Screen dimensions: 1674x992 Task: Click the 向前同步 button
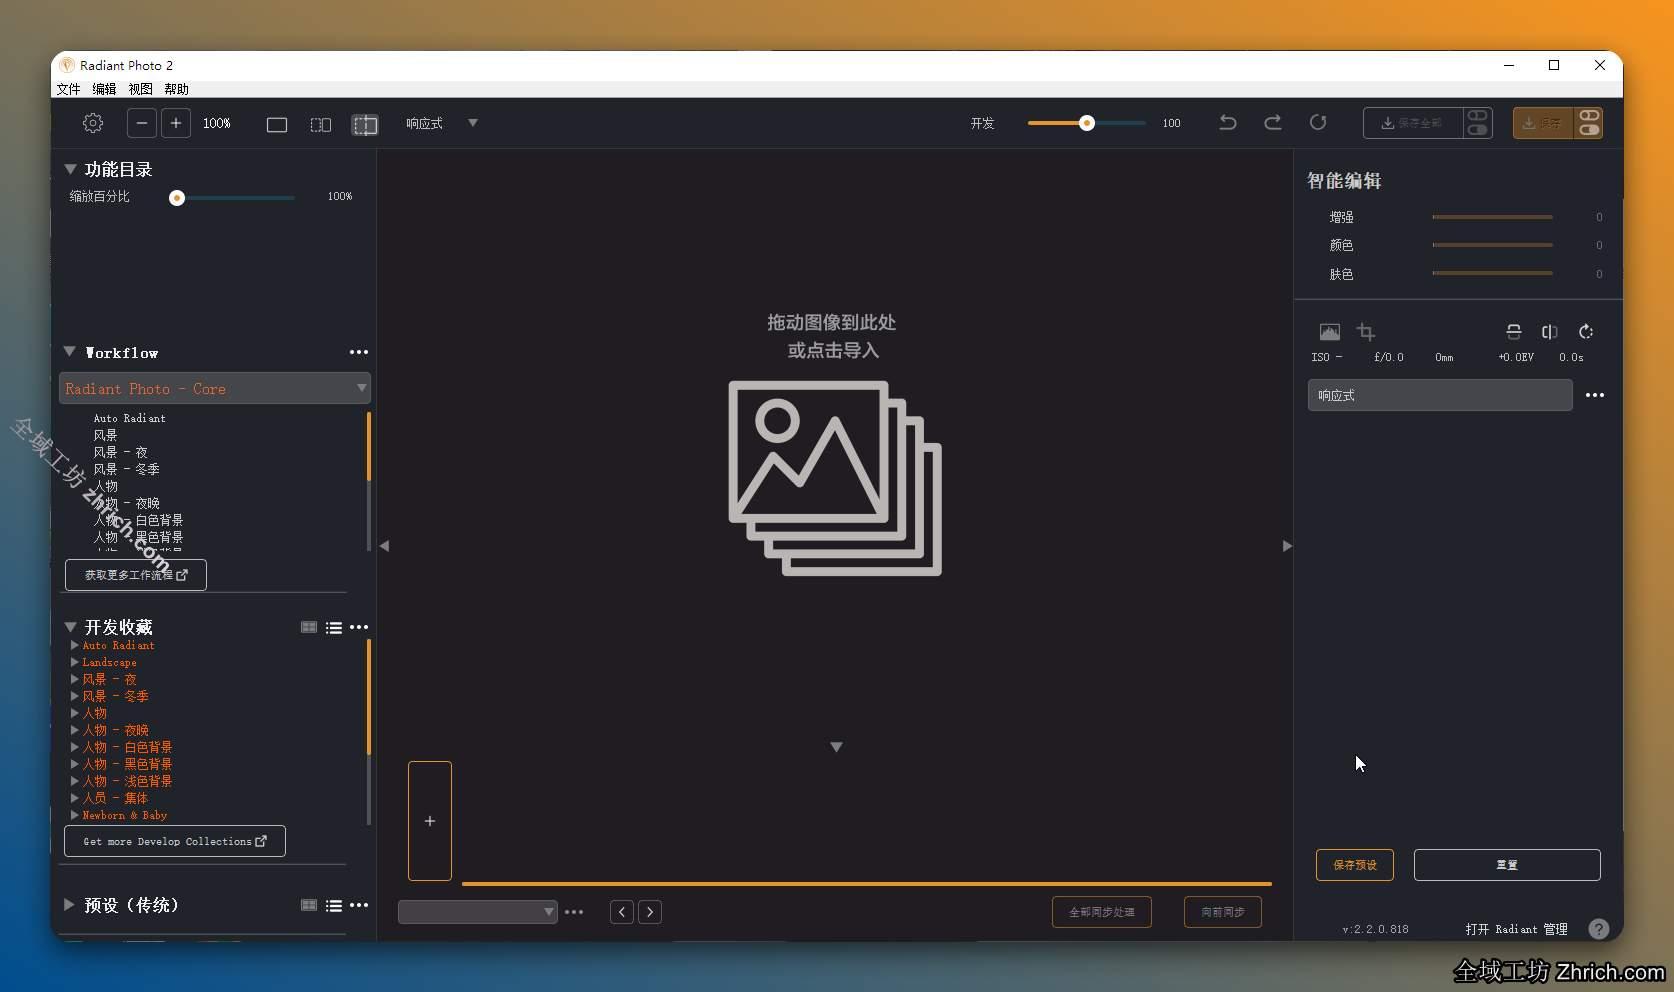(1223, 912)
